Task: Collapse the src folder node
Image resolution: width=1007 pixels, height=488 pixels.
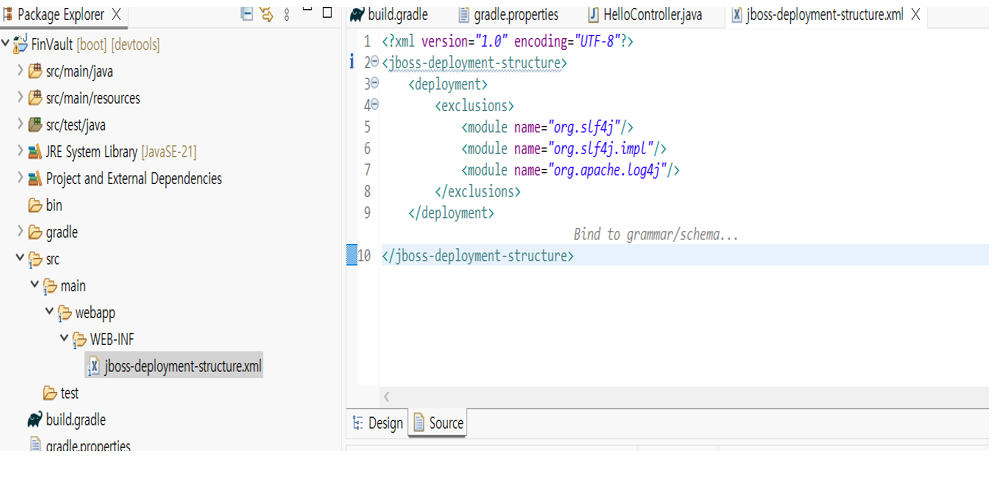Action: click(x=21, y=258)
